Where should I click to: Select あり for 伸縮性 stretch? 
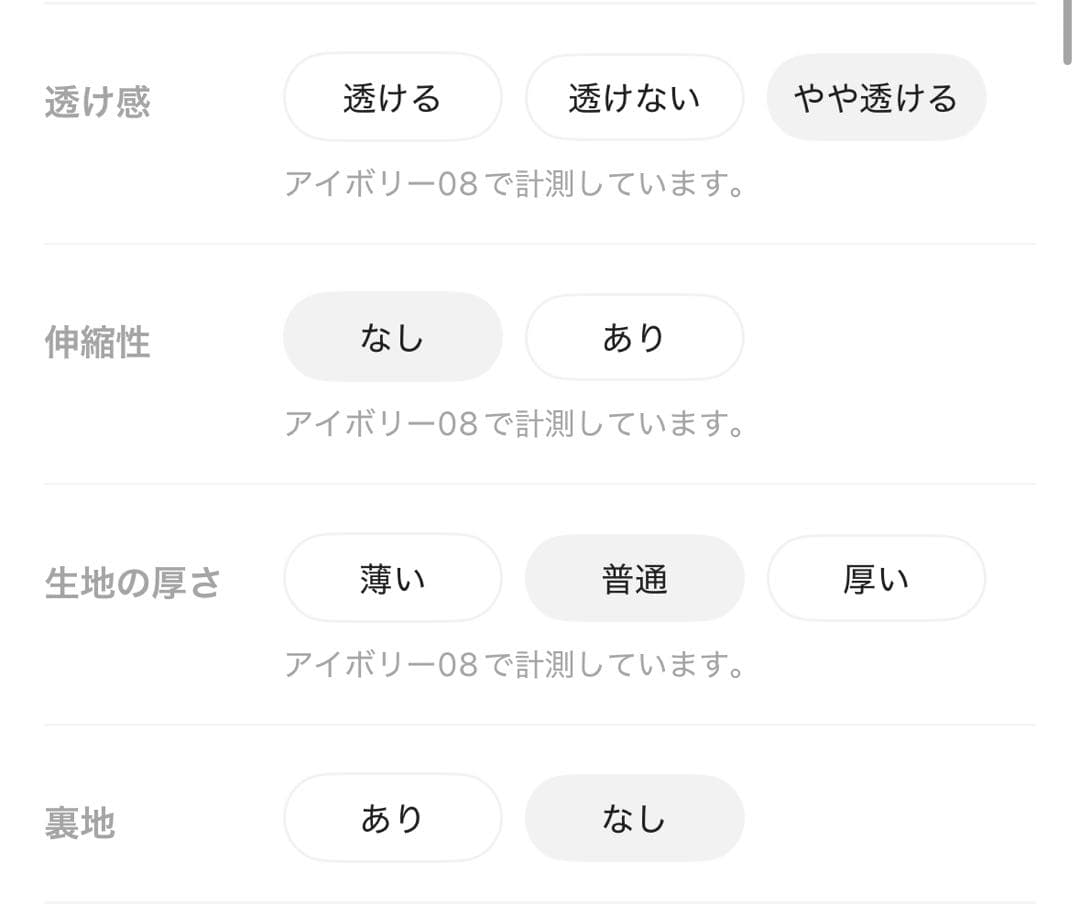(x=634, y=337)
